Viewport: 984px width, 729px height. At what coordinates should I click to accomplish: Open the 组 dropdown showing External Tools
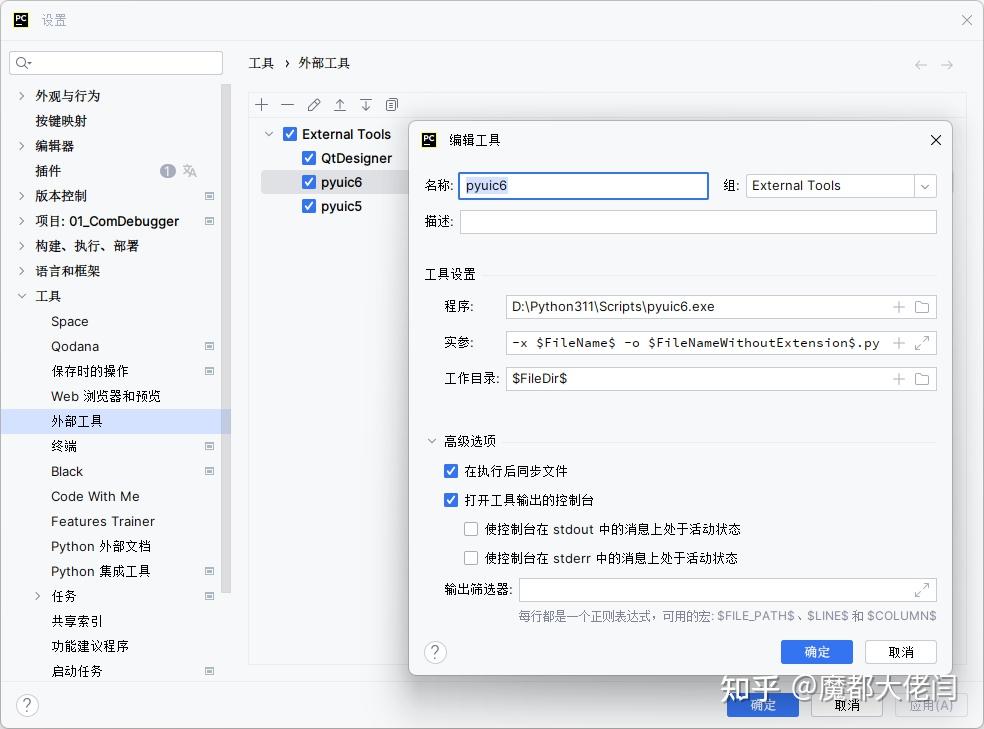[924, 186]
